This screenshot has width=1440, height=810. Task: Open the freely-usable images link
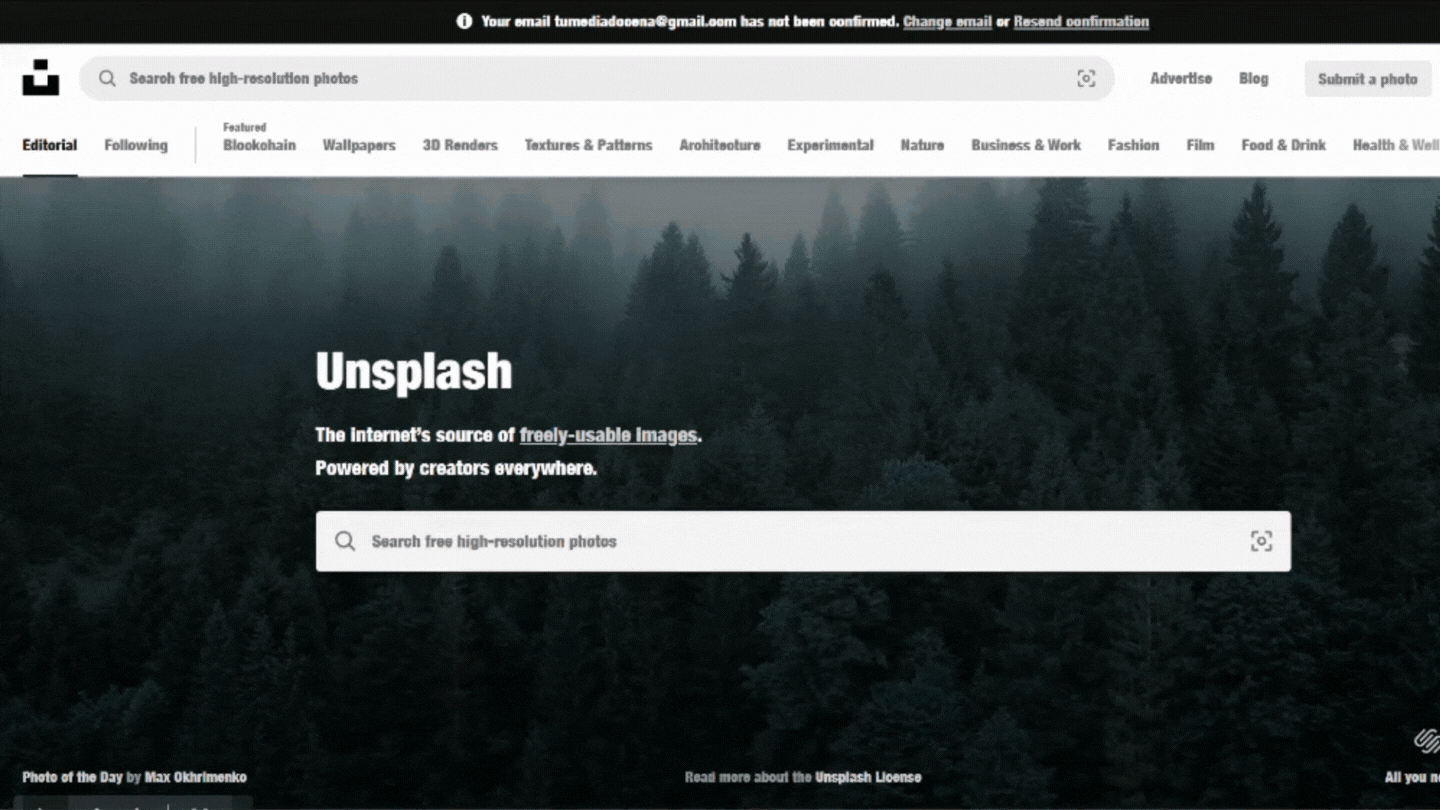(x=608, y=435)
